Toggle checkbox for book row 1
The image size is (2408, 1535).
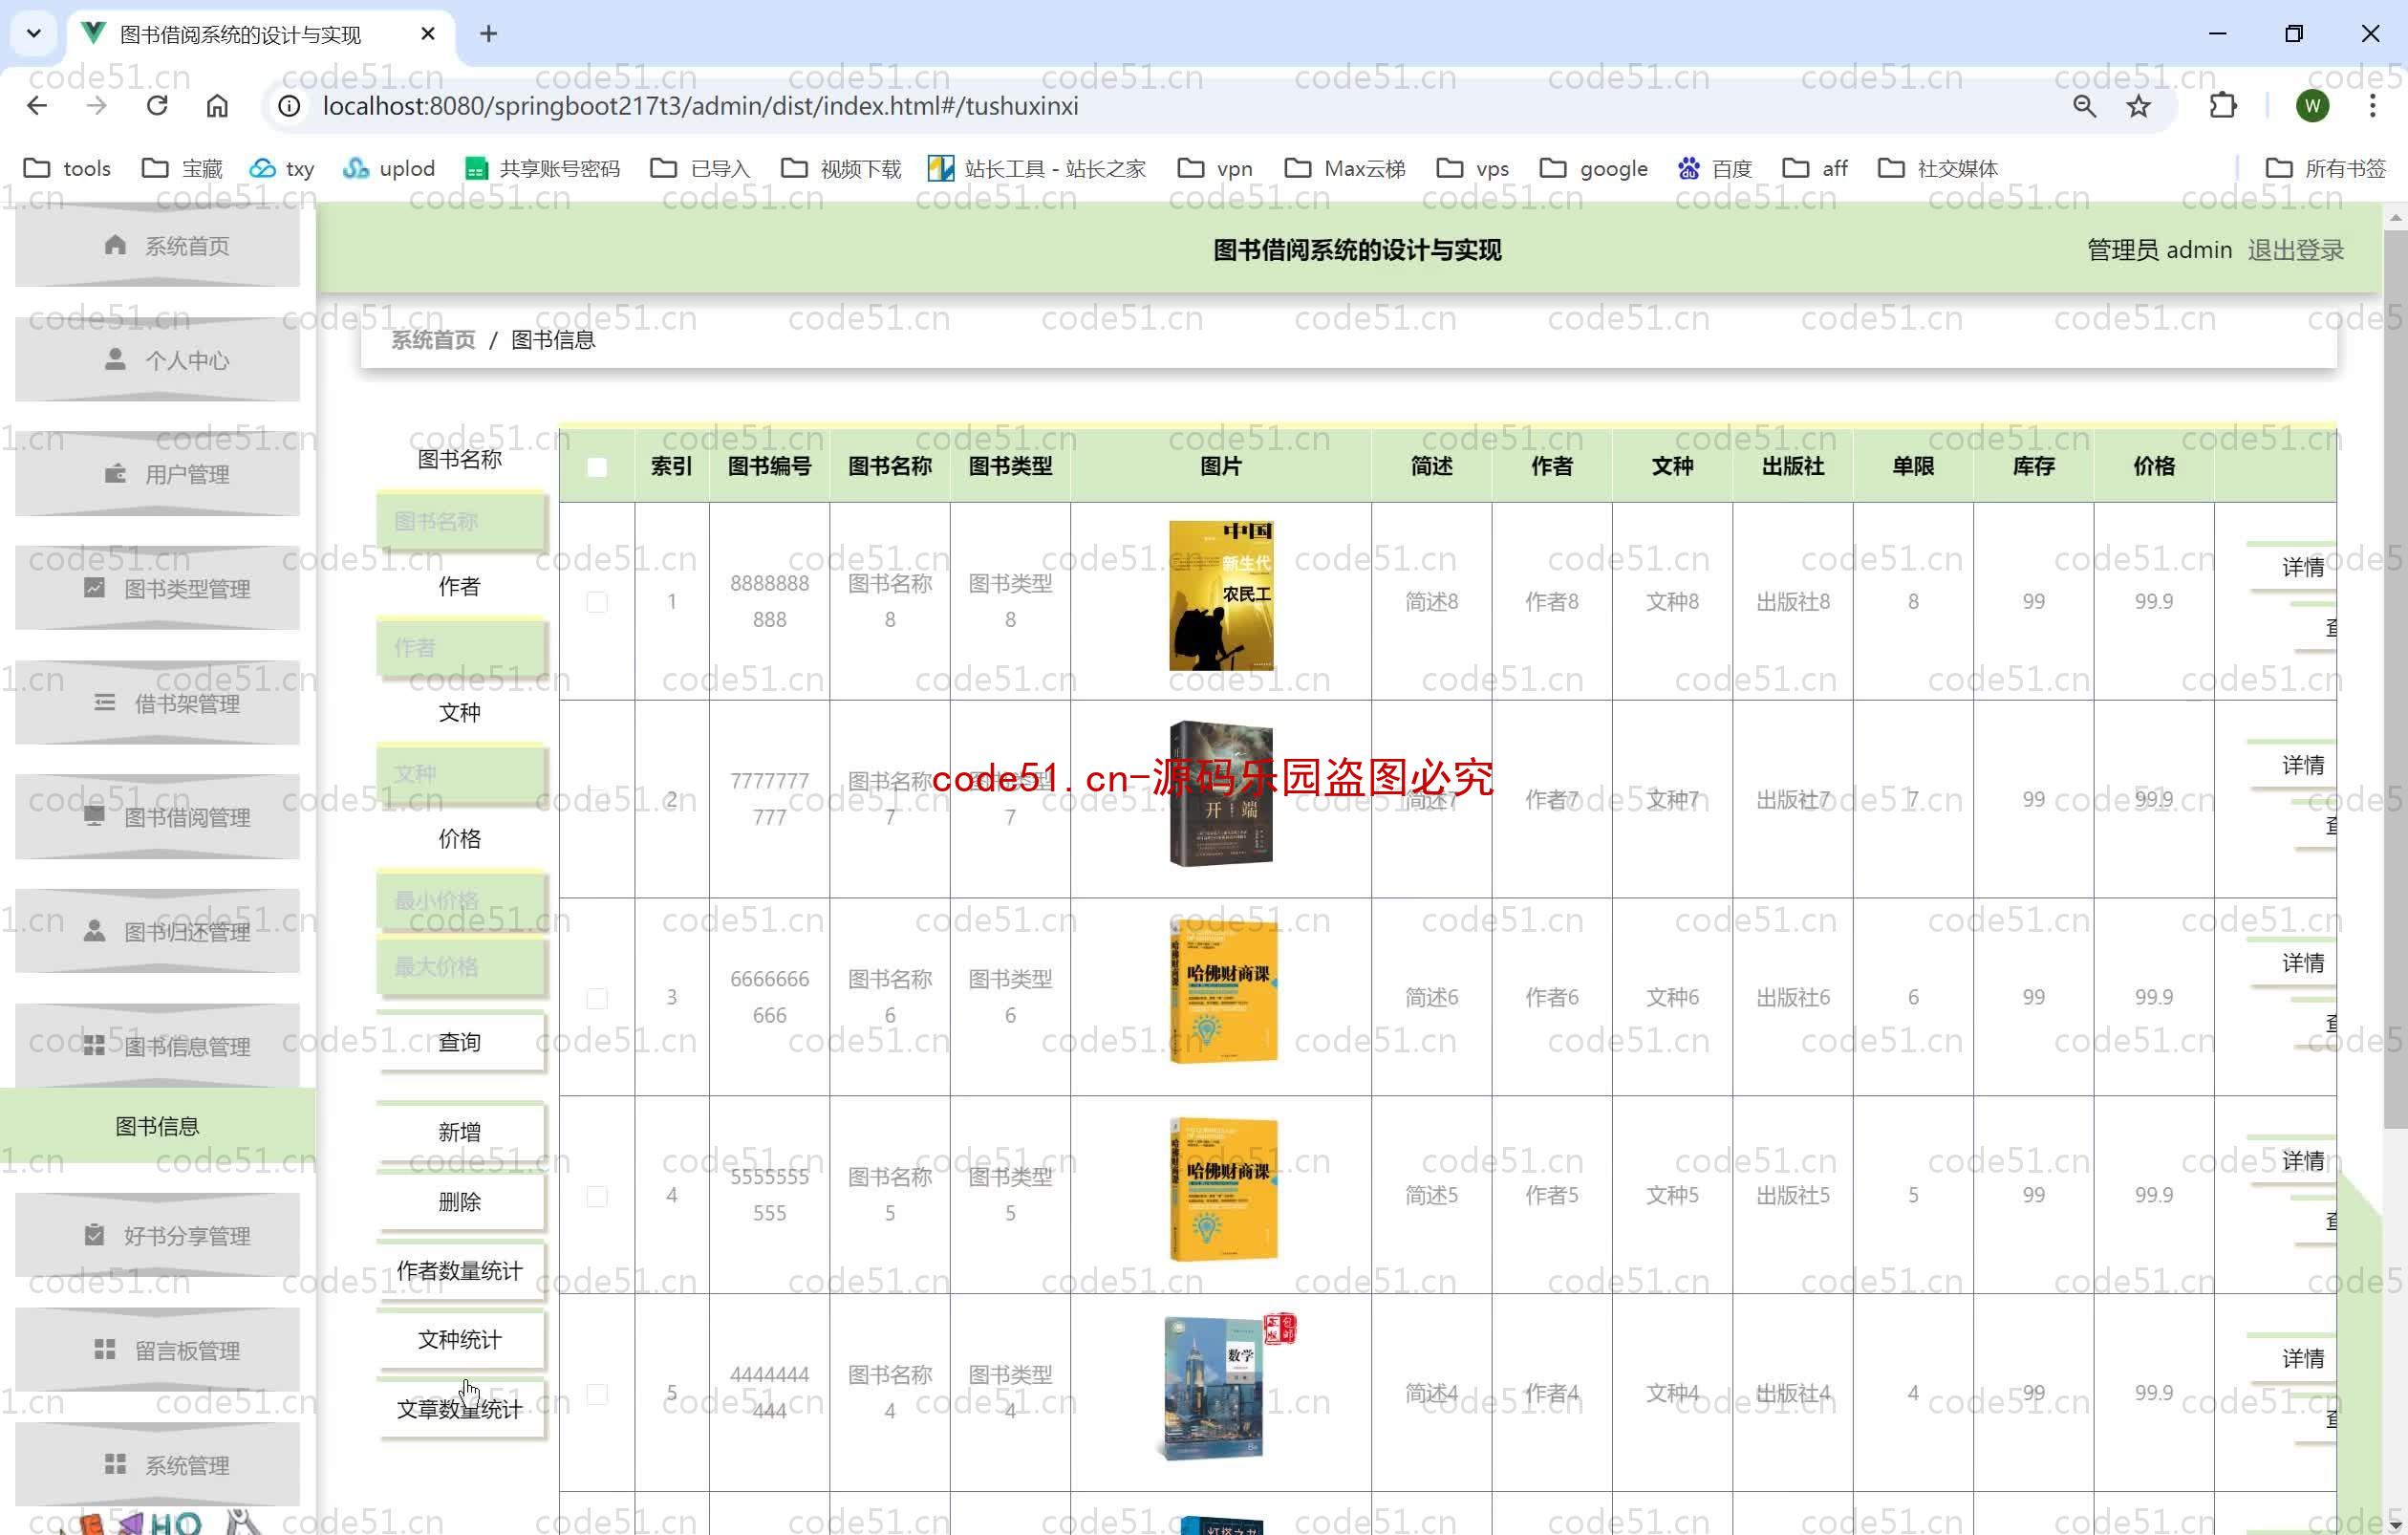point(596,600)
